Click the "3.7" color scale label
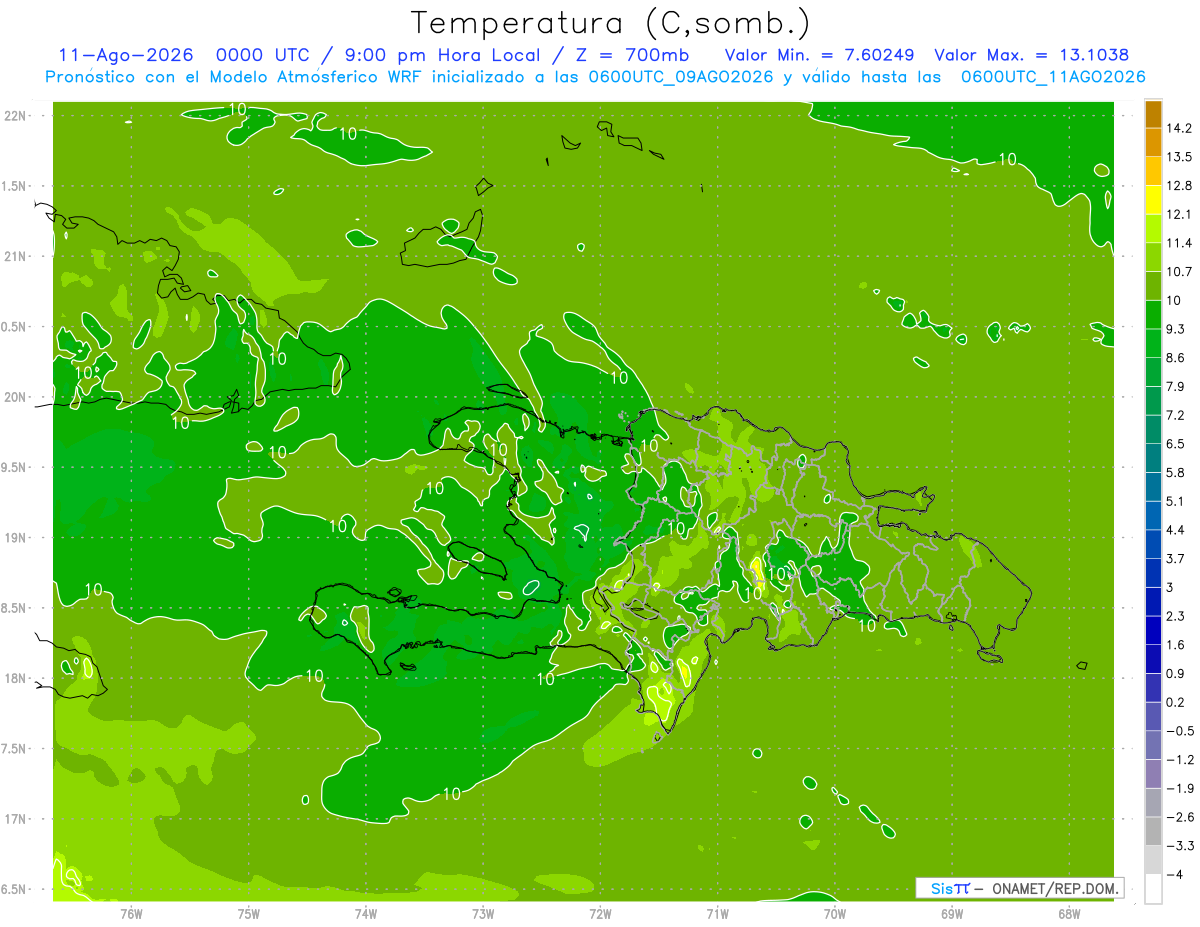 pos(1175,559)
